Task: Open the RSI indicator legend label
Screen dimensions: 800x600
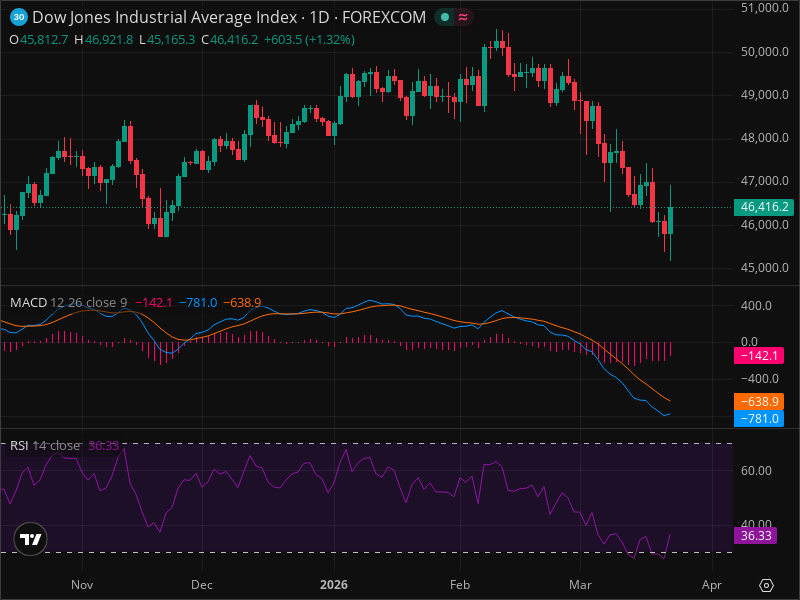Action: 19,446
